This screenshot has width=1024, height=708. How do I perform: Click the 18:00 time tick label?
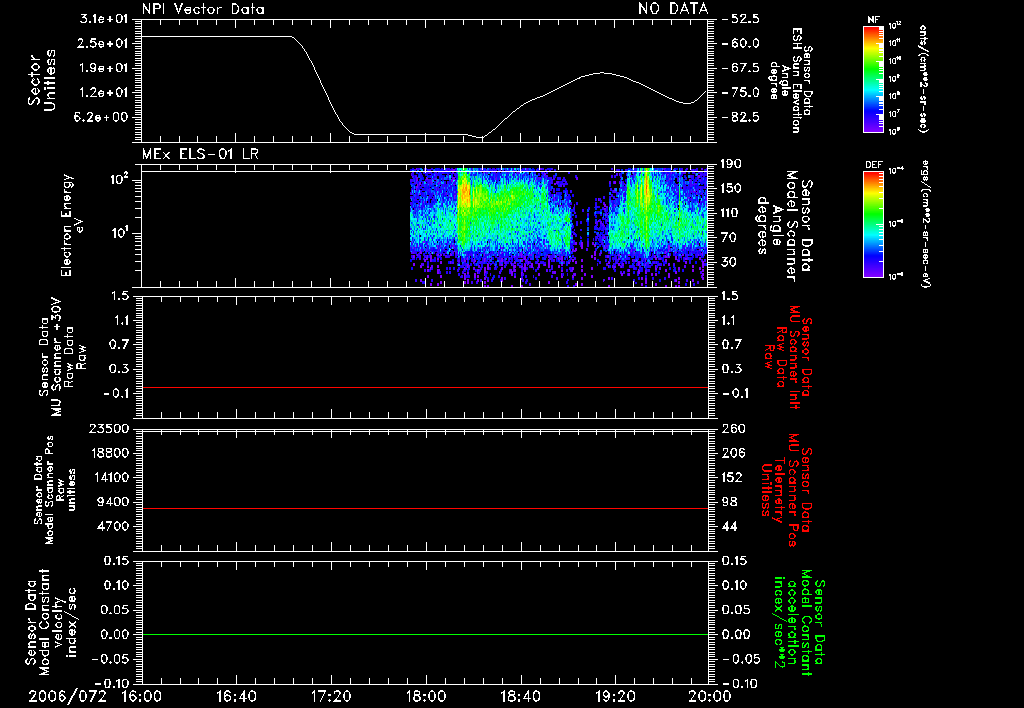[426, 696]
